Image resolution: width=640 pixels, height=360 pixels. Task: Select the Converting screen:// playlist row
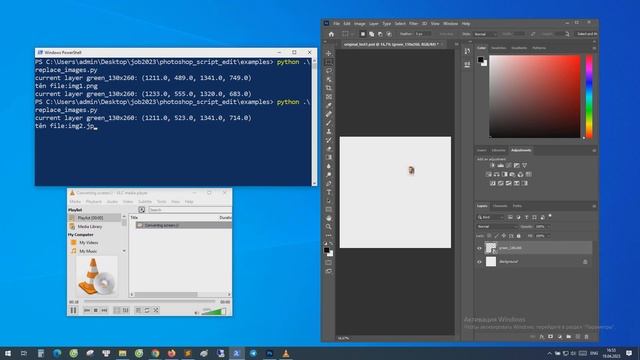point(184,225)
